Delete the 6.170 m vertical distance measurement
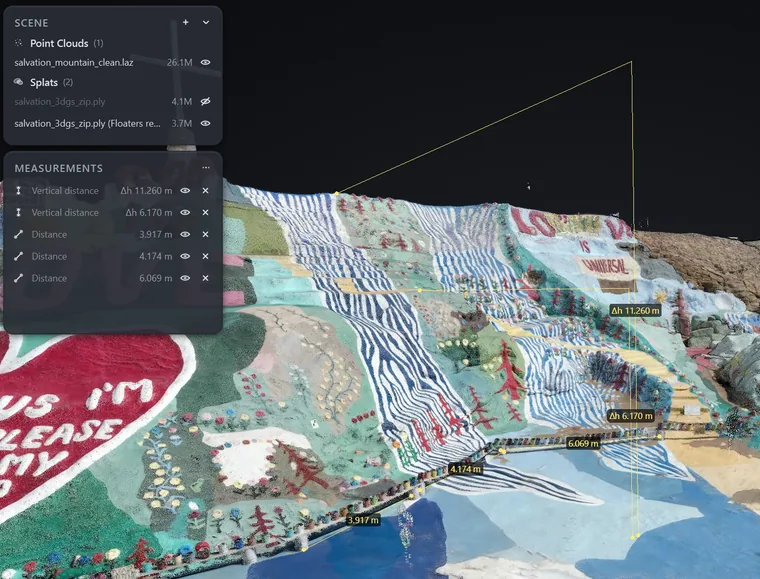 pos(206,212)
